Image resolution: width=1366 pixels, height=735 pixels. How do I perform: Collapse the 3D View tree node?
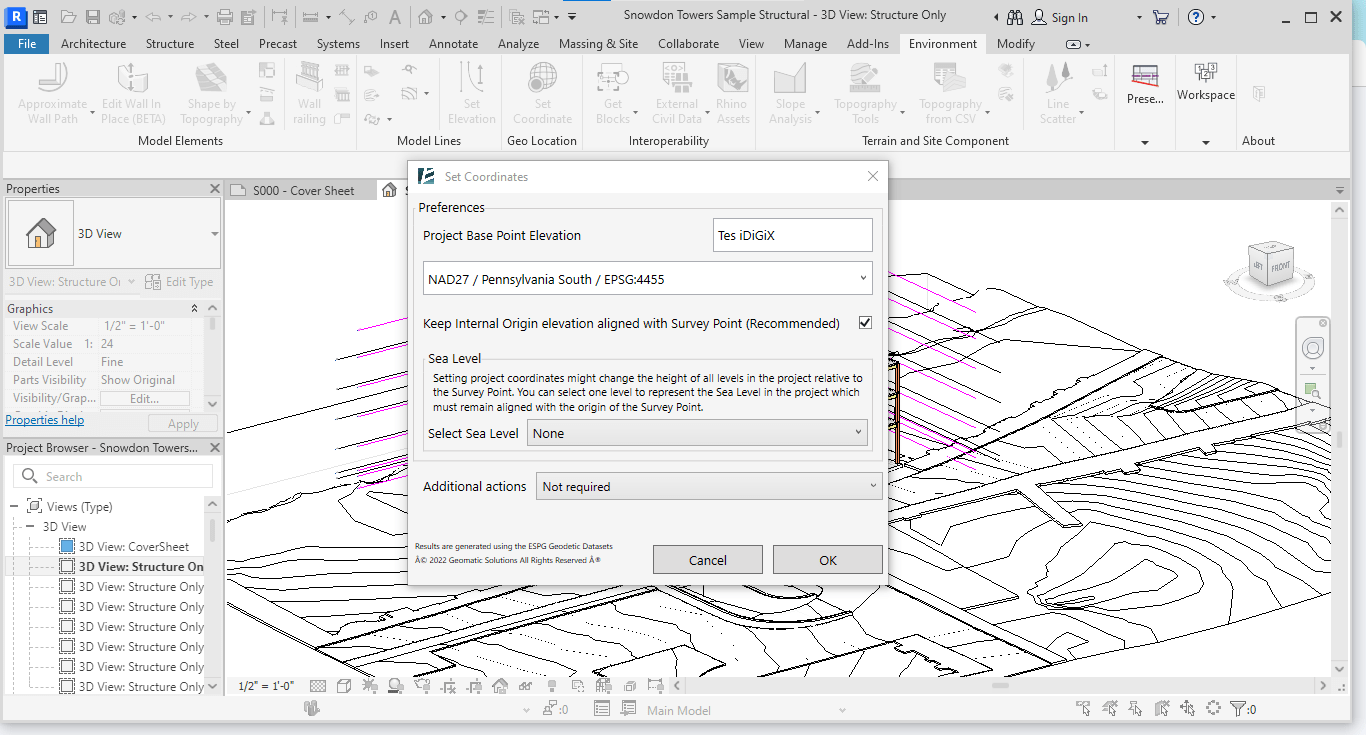pyautogui.click(x=30, y=527)
